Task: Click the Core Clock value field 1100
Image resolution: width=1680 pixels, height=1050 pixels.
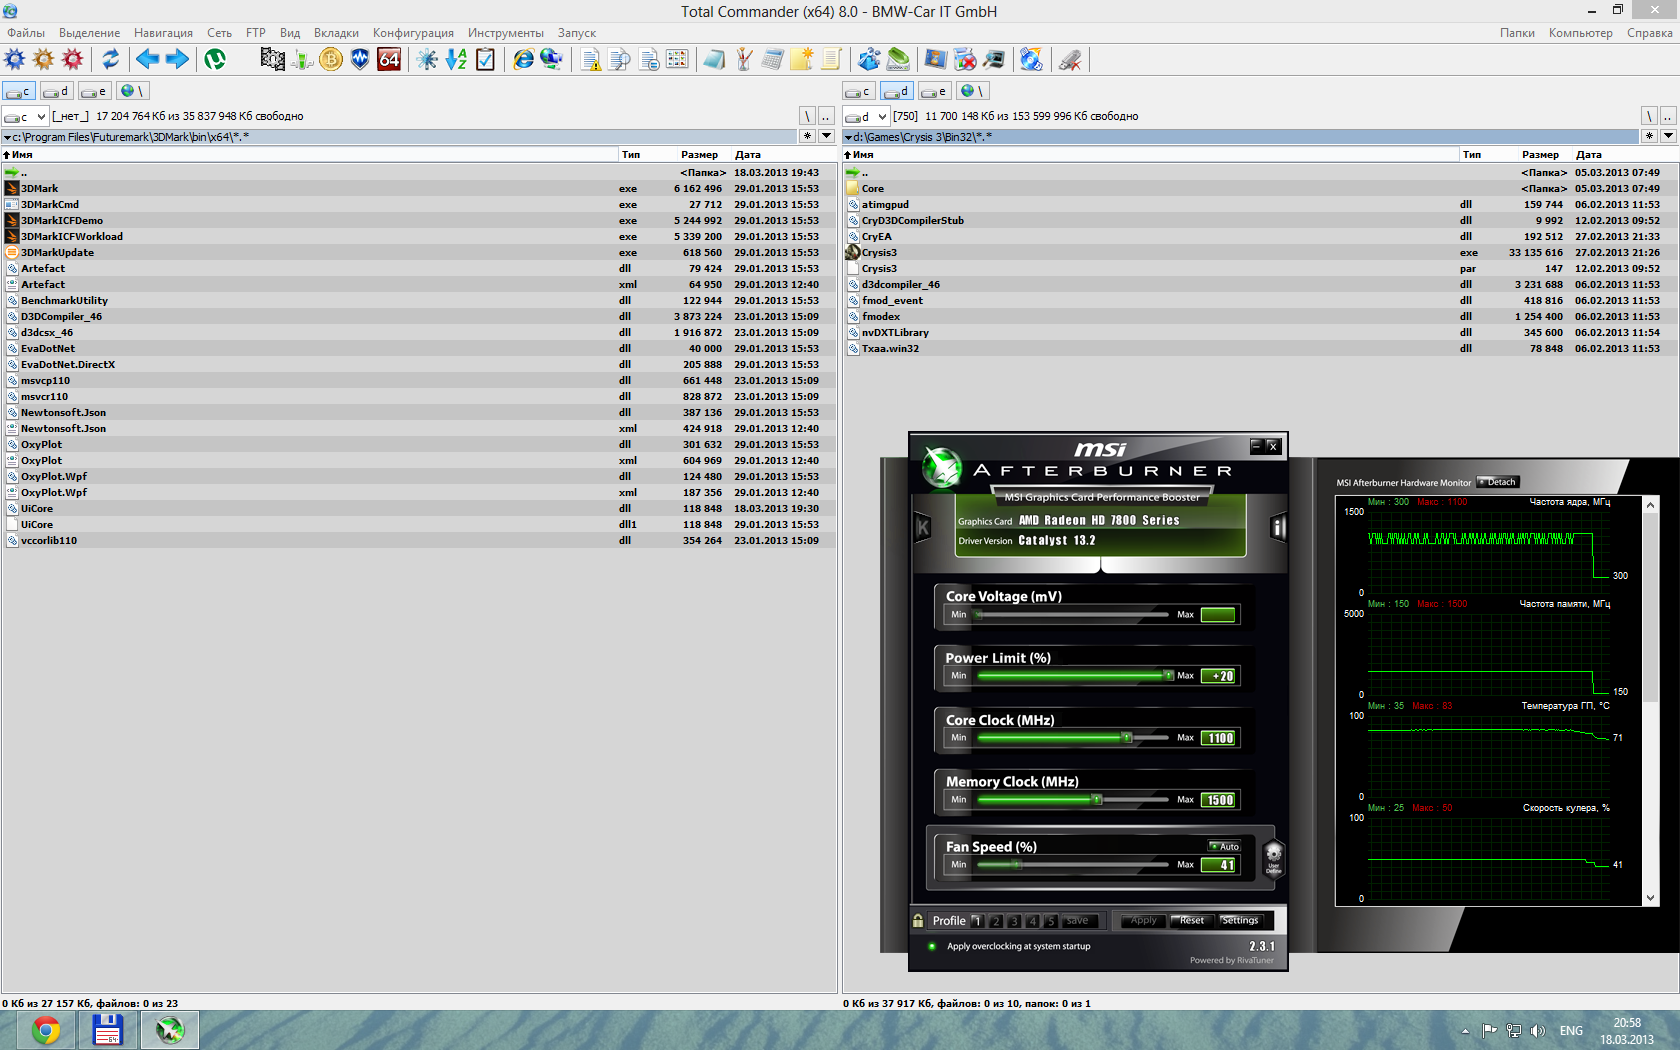Action: tap(1219, 738)
